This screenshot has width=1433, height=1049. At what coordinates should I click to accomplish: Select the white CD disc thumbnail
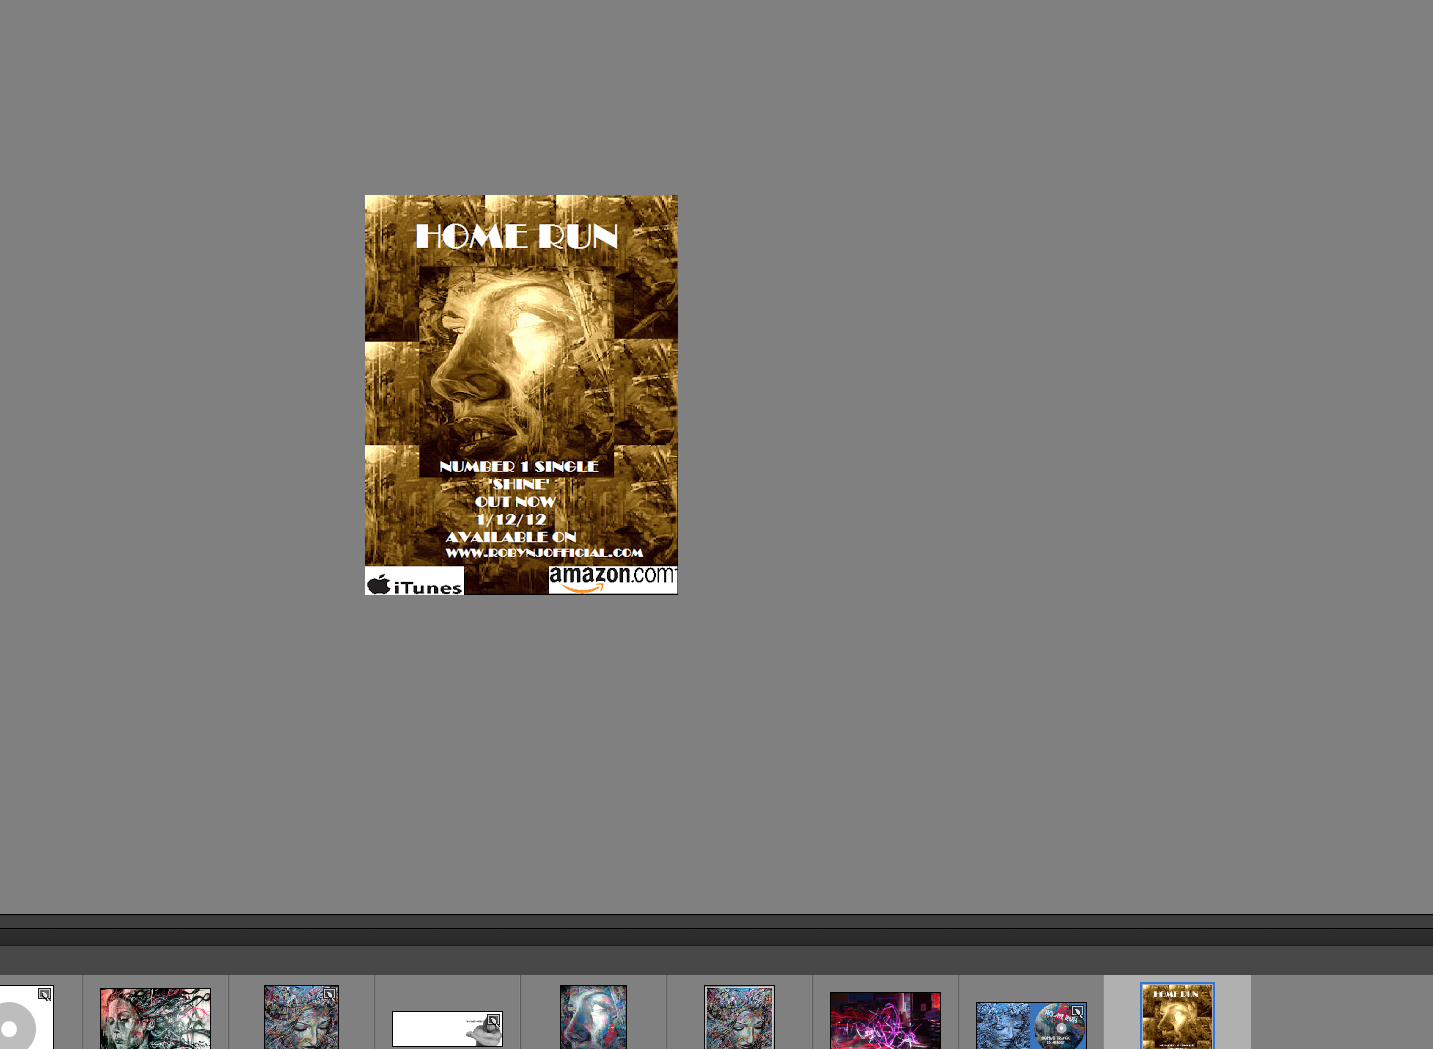[26, 1018]
